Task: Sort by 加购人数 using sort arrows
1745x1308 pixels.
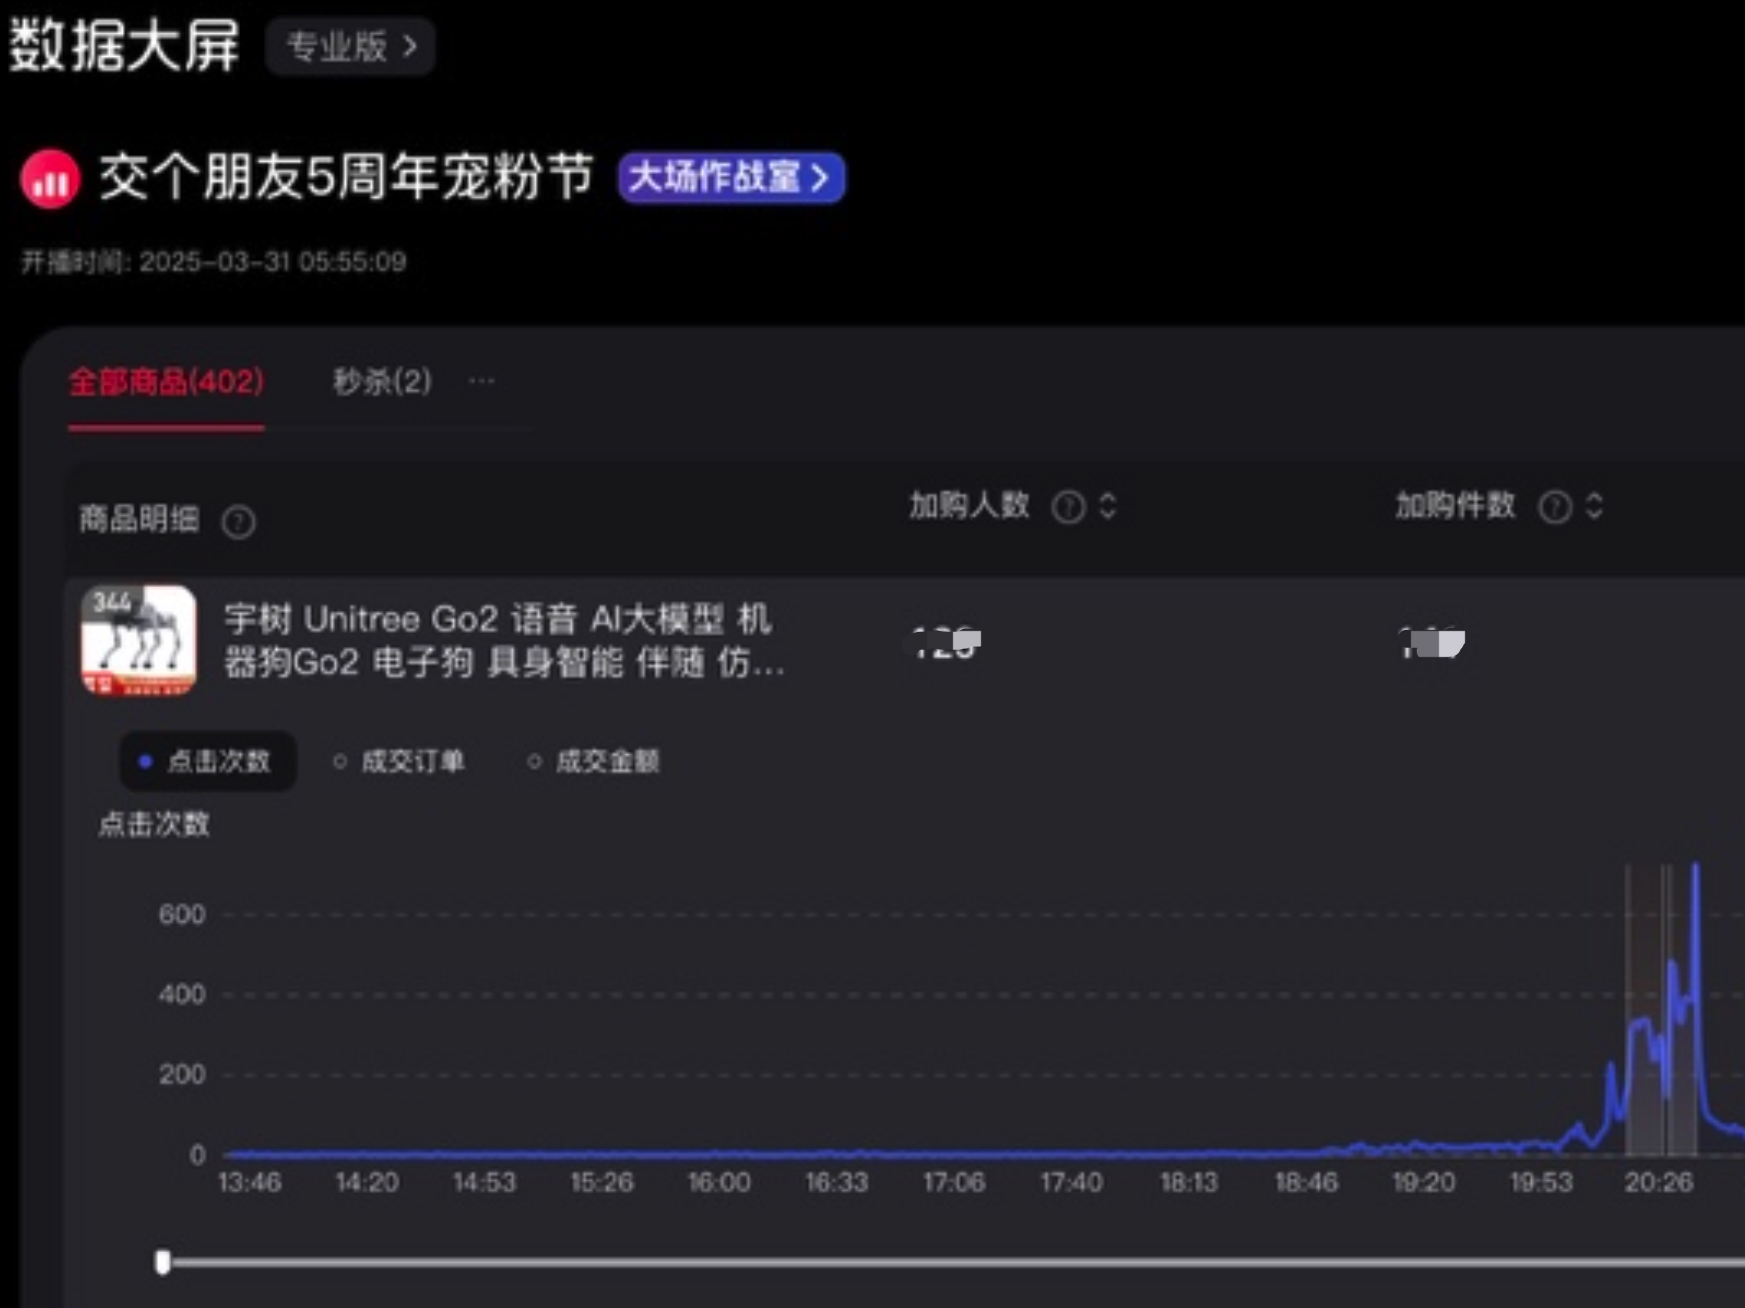Action: point(1107,506)
